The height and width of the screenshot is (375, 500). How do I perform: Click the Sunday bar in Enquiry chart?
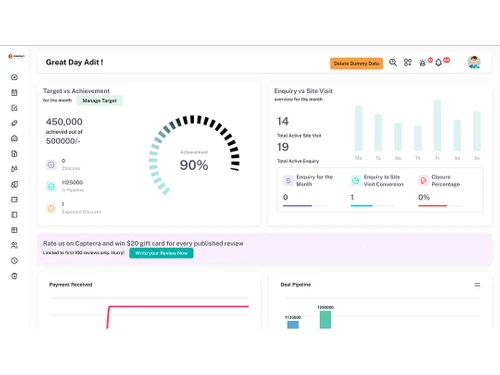(x=477, y=131)
